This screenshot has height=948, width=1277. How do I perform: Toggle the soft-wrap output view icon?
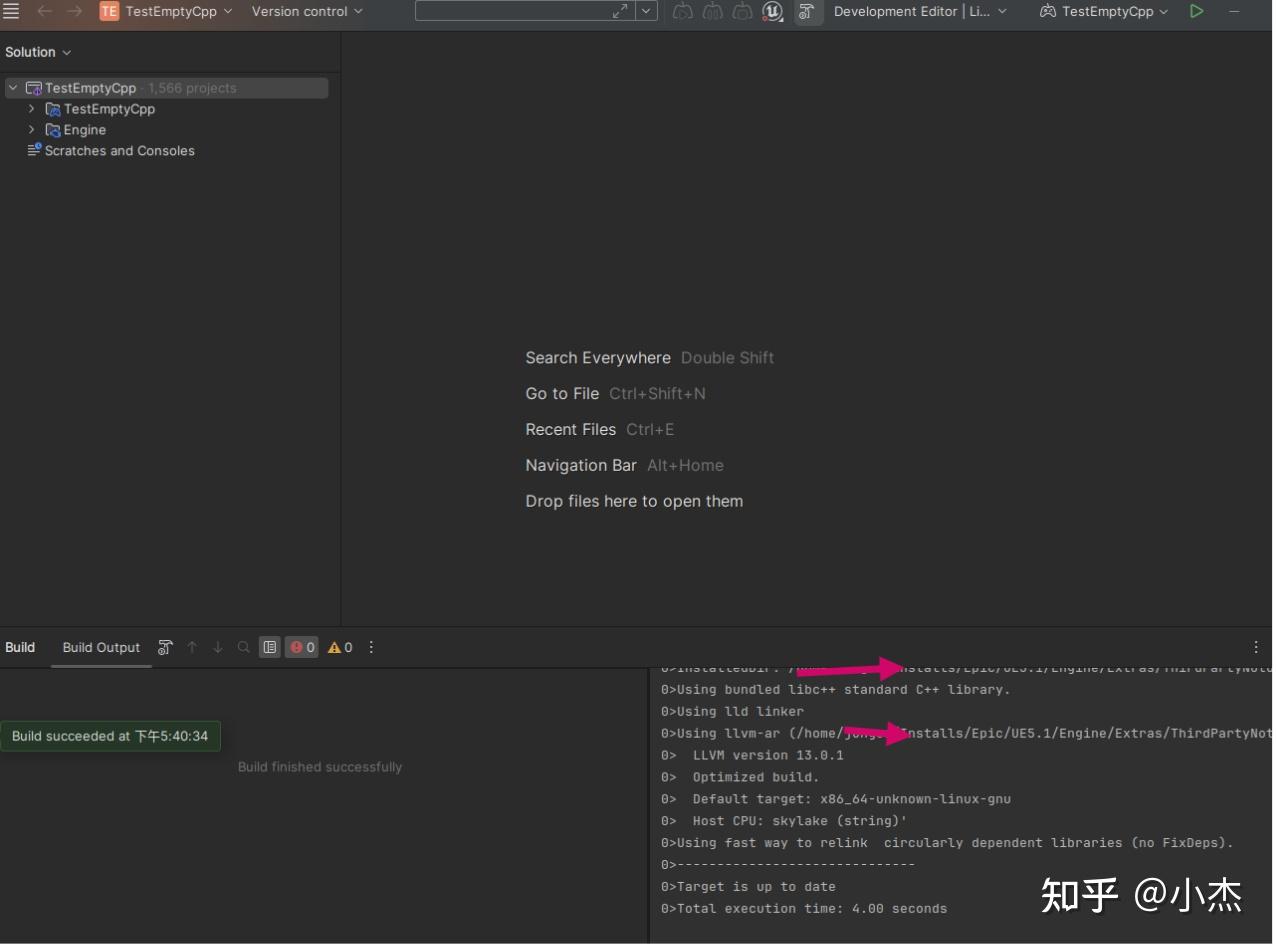click(269, 647)
